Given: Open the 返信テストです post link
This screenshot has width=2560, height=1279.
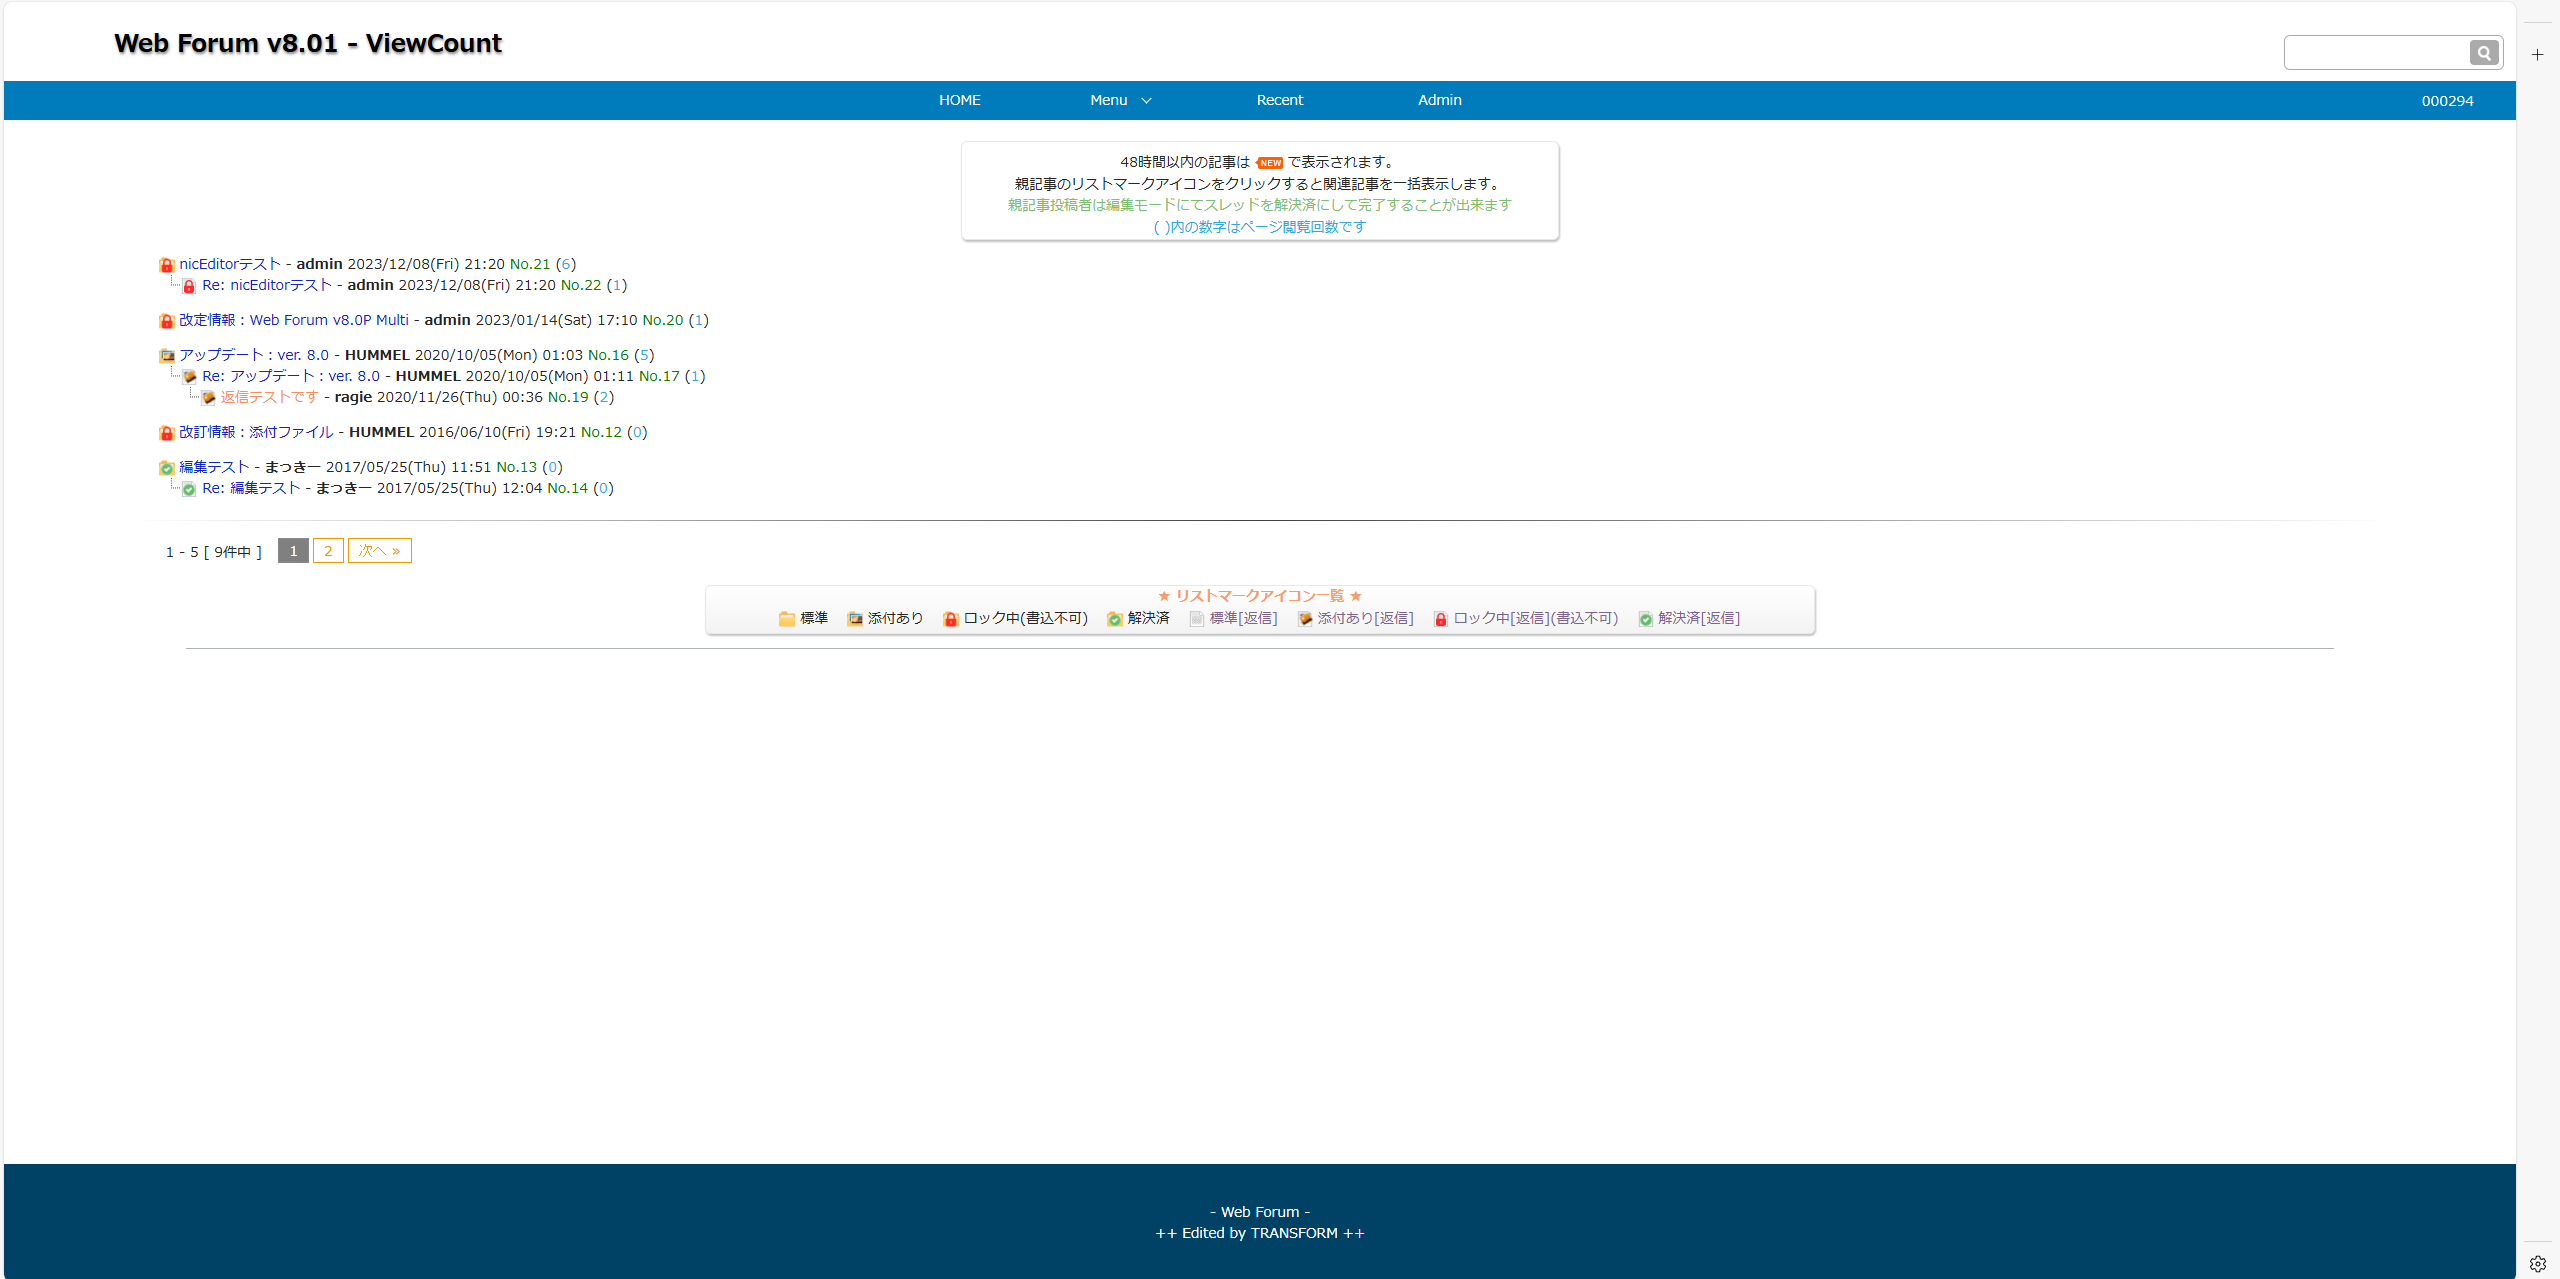Looking at the screenshot, I should point(269,397).
